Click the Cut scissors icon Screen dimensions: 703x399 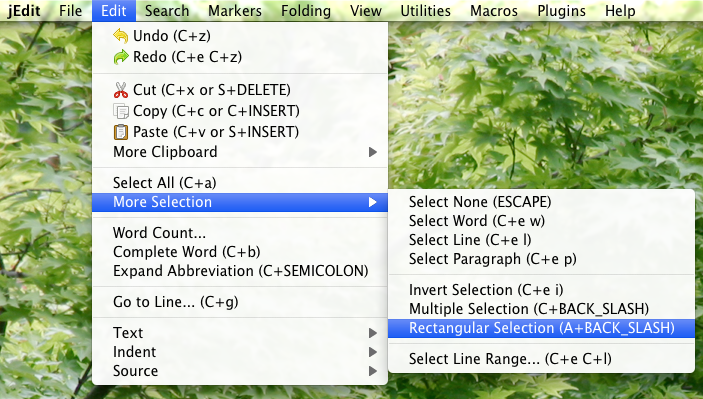[121, 90]
